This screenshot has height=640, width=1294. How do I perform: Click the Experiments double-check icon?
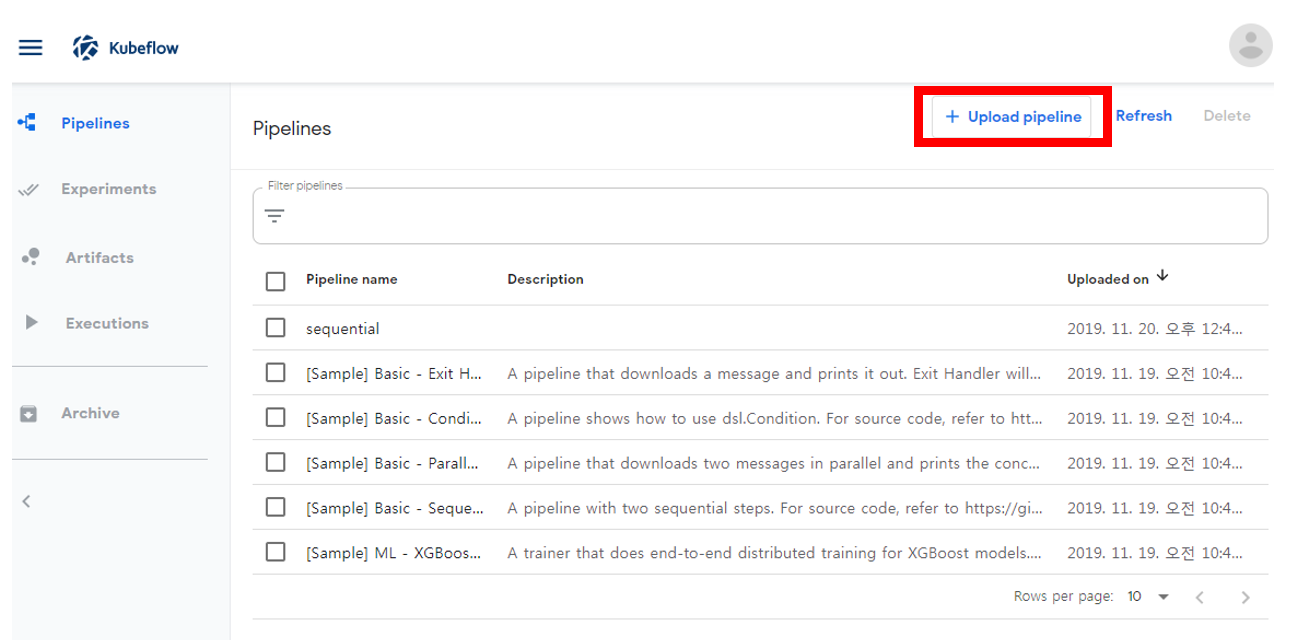point(29,189)
